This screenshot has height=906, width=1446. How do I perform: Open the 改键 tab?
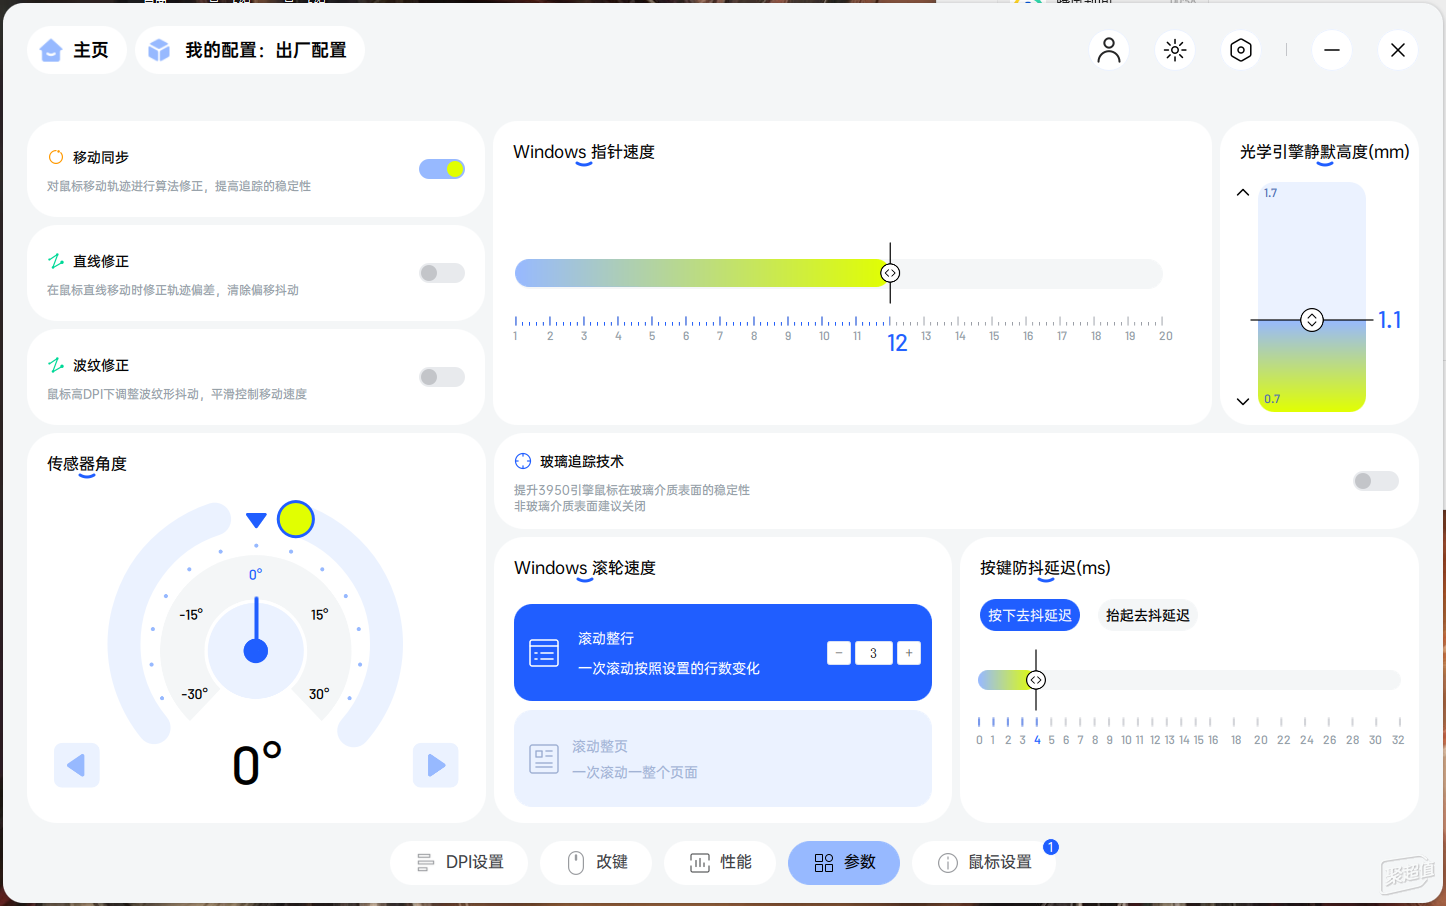[x=596, y=862]
